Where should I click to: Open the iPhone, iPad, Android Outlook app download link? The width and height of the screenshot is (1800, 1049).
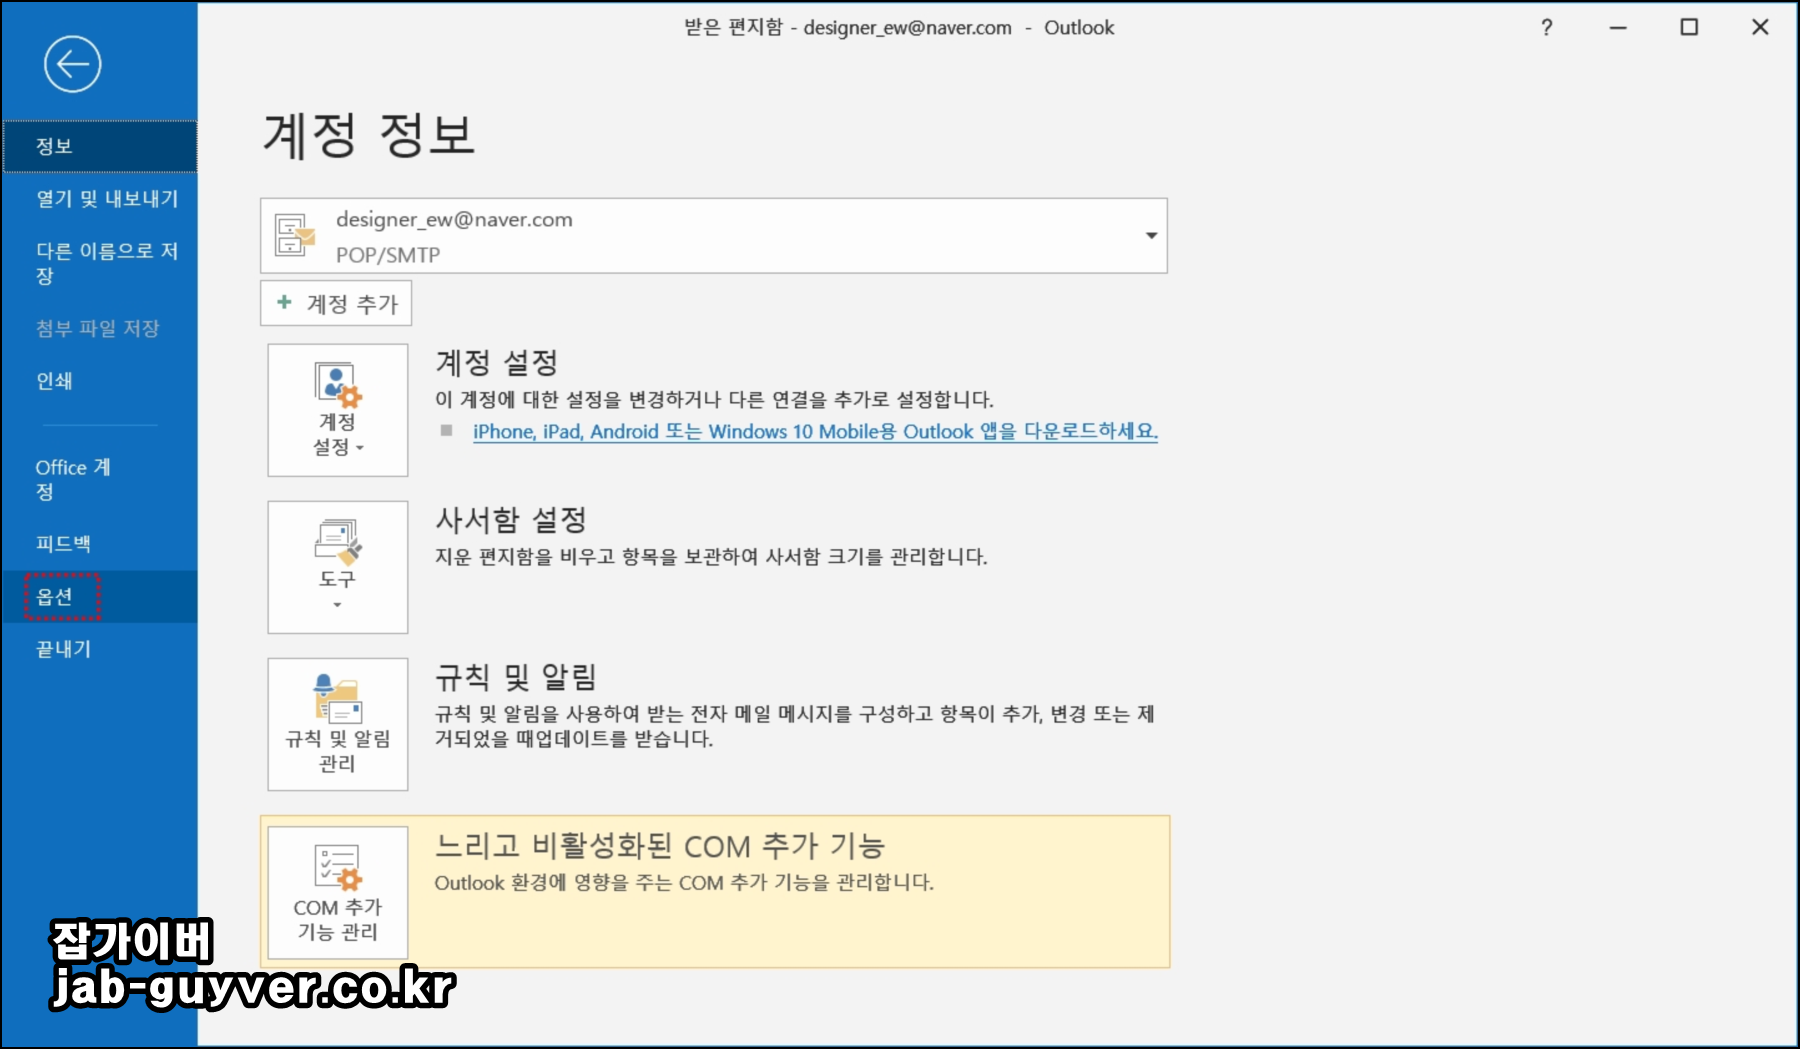tap(815, 432)
